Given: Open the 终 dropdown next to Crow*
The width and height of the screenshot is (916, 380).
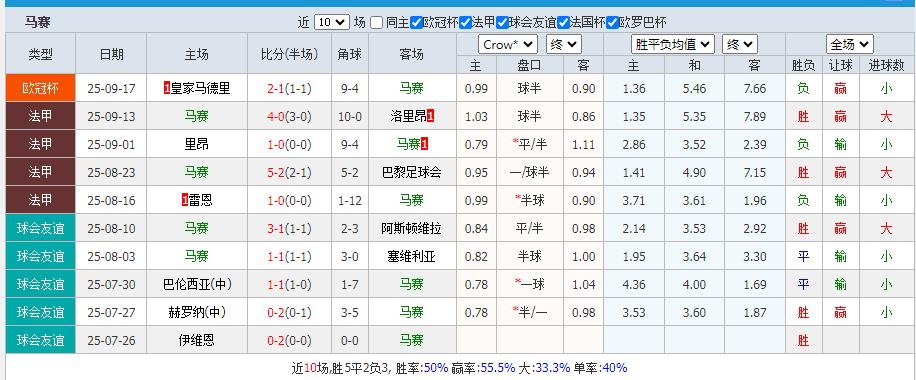Looking at the screenshot, I should [564, 44].
